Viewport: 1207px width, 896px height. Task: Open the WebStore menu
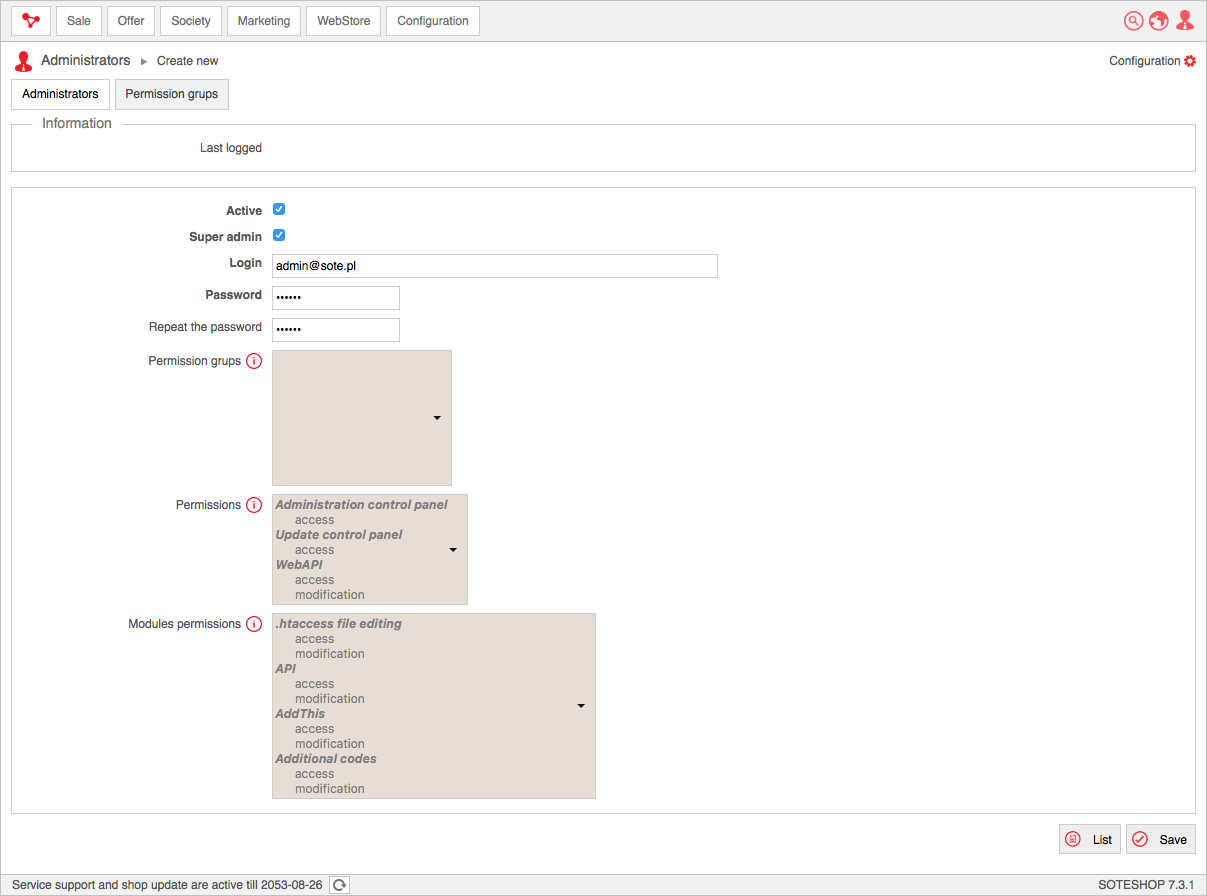tap(343, 21)
